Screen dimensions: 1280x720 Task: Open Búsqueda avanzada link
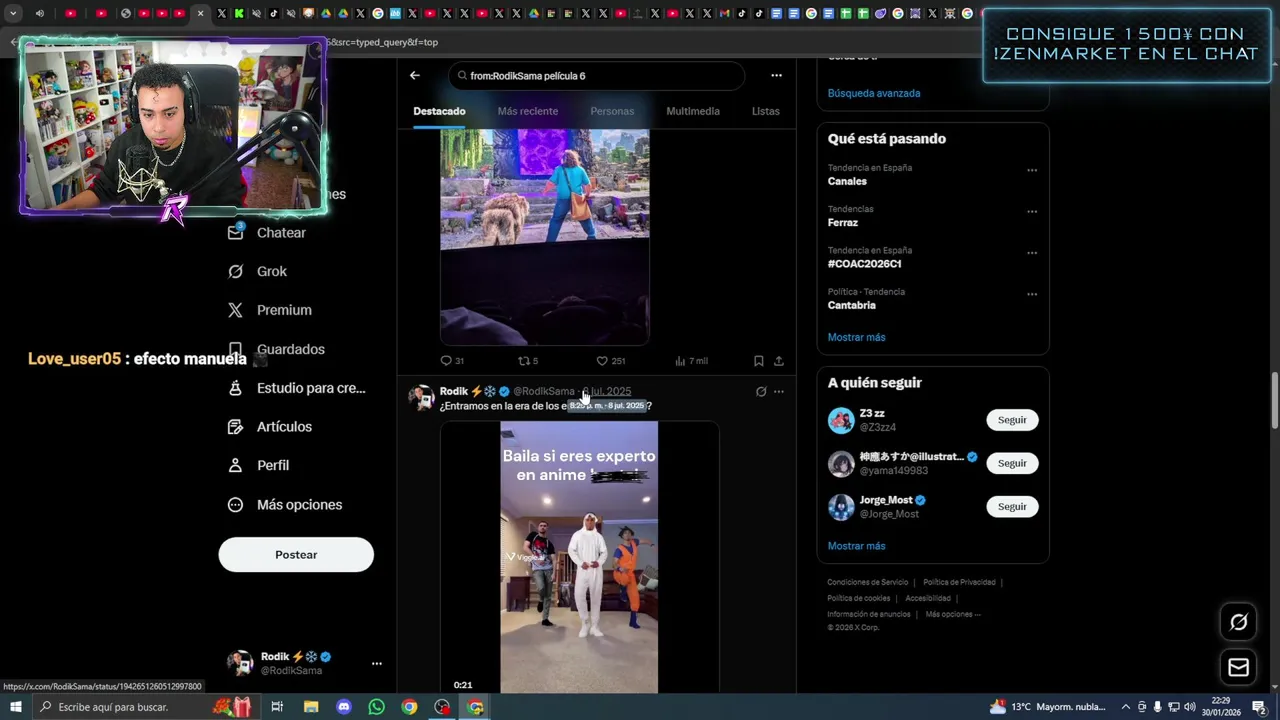[x=874, y=93]
